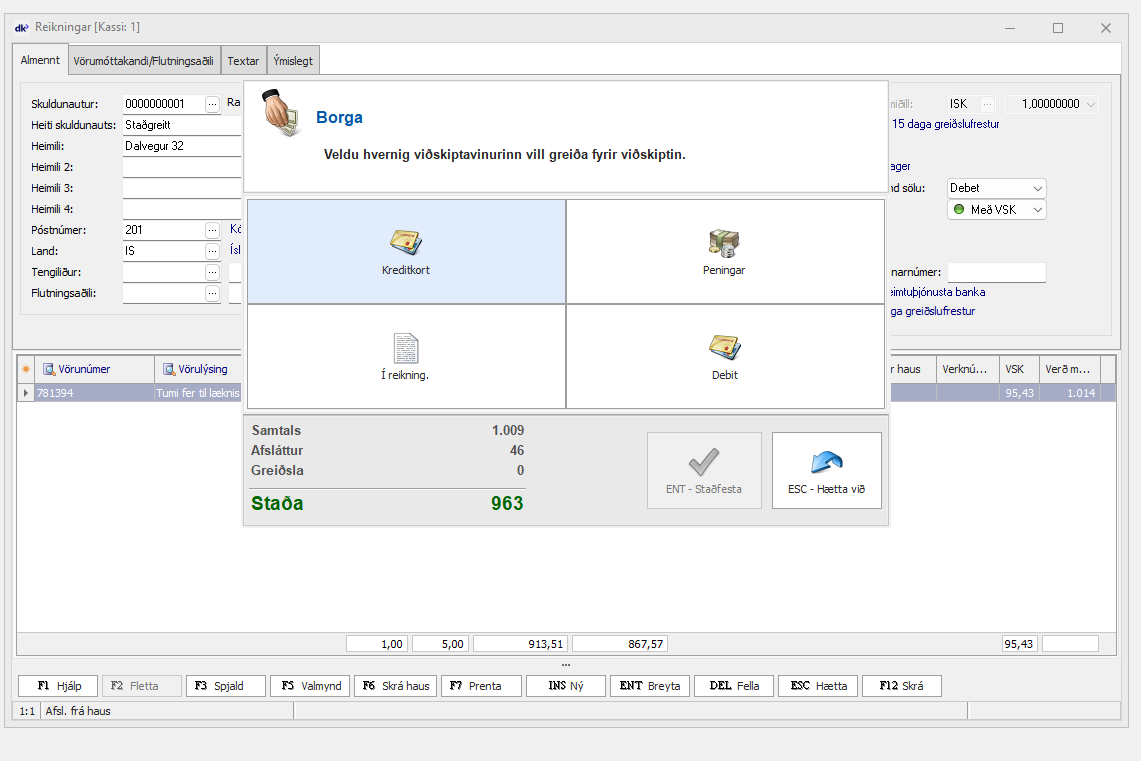Open the Með VSK dropdown
This screenshot has height=761, width=1141.
(1037, 210)
